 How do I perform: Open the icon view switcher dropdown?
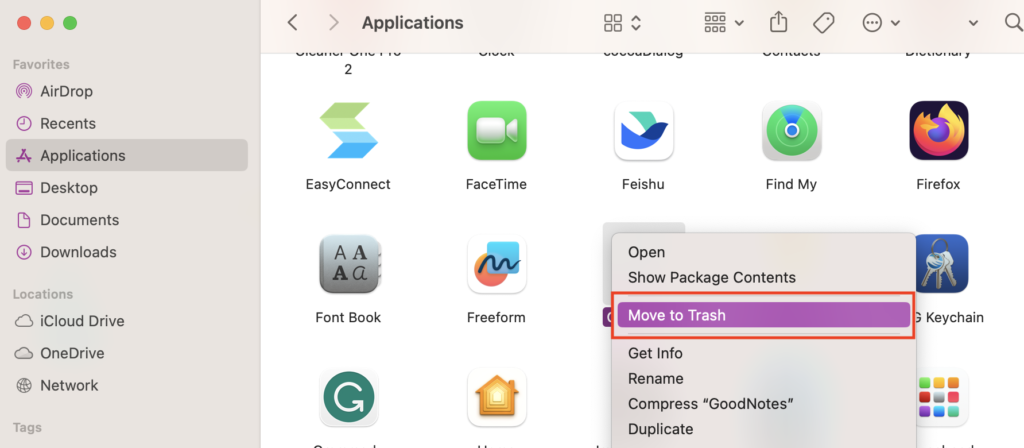tap(623, 22)
